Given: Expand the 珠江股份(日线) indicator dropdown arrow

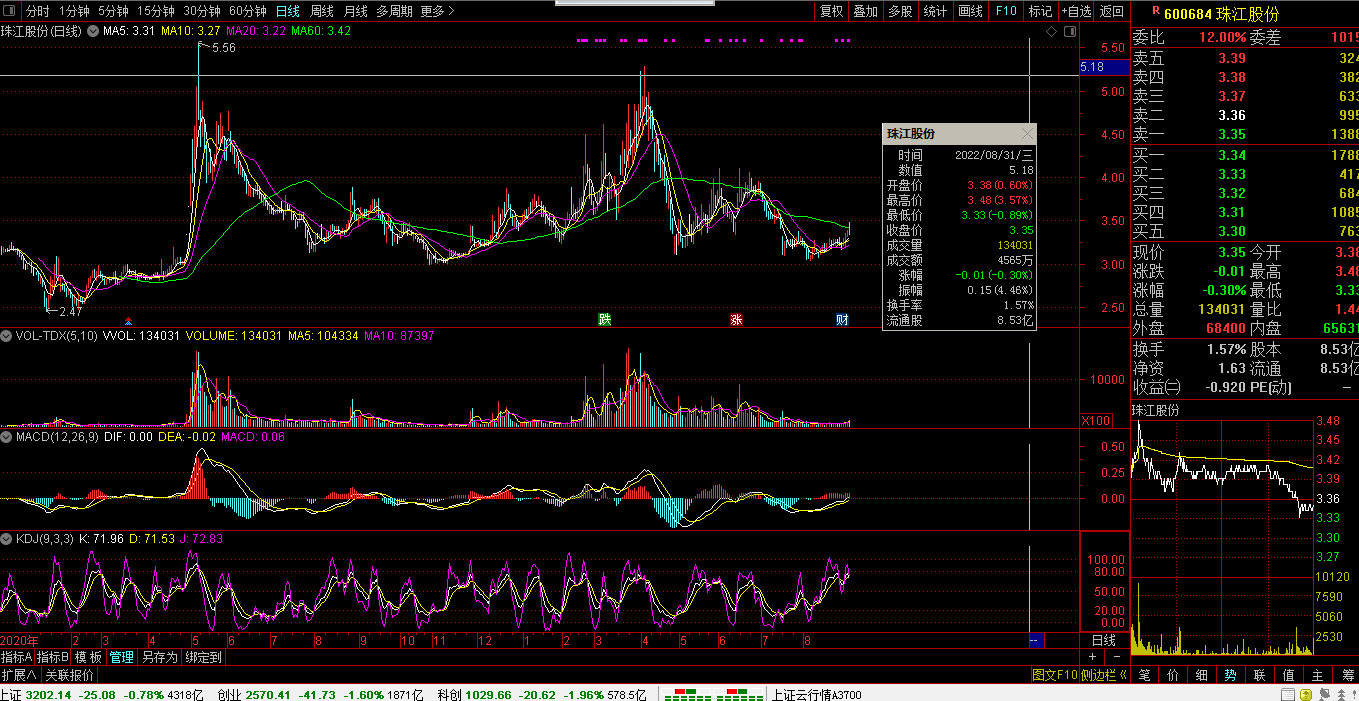Looking at the screenshot, I should 94,32.
